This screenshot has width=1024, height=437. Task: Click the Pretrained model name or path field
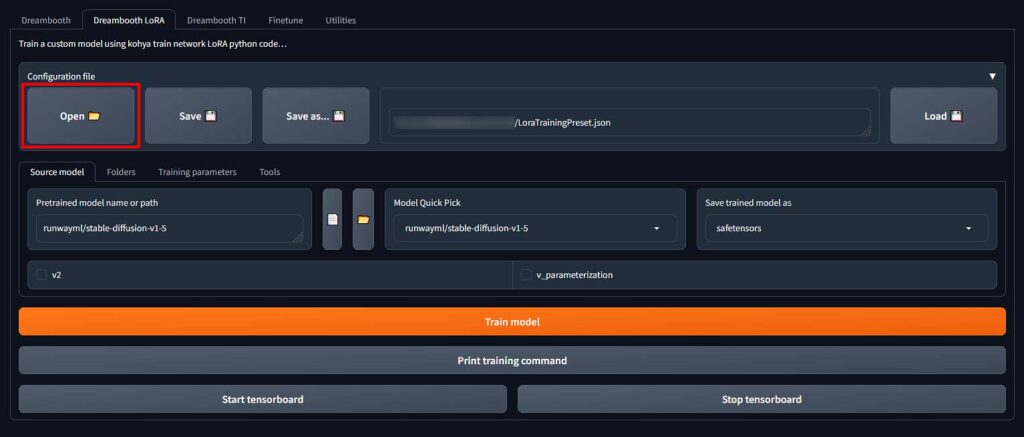click(170, 229)
